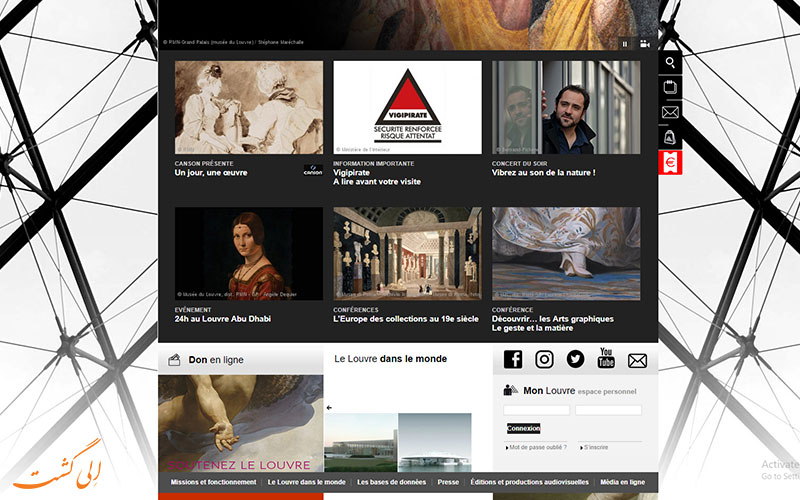
Task: Open Découvrir les Arts graphiques link
Action: tap(553, 323)
